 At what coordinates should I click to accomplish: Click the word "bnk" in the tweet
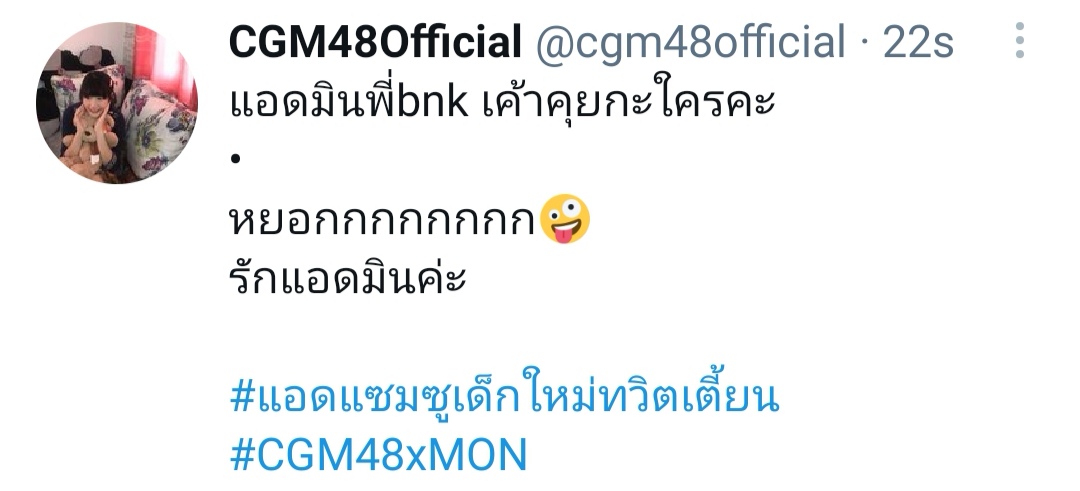coord(433,103)
